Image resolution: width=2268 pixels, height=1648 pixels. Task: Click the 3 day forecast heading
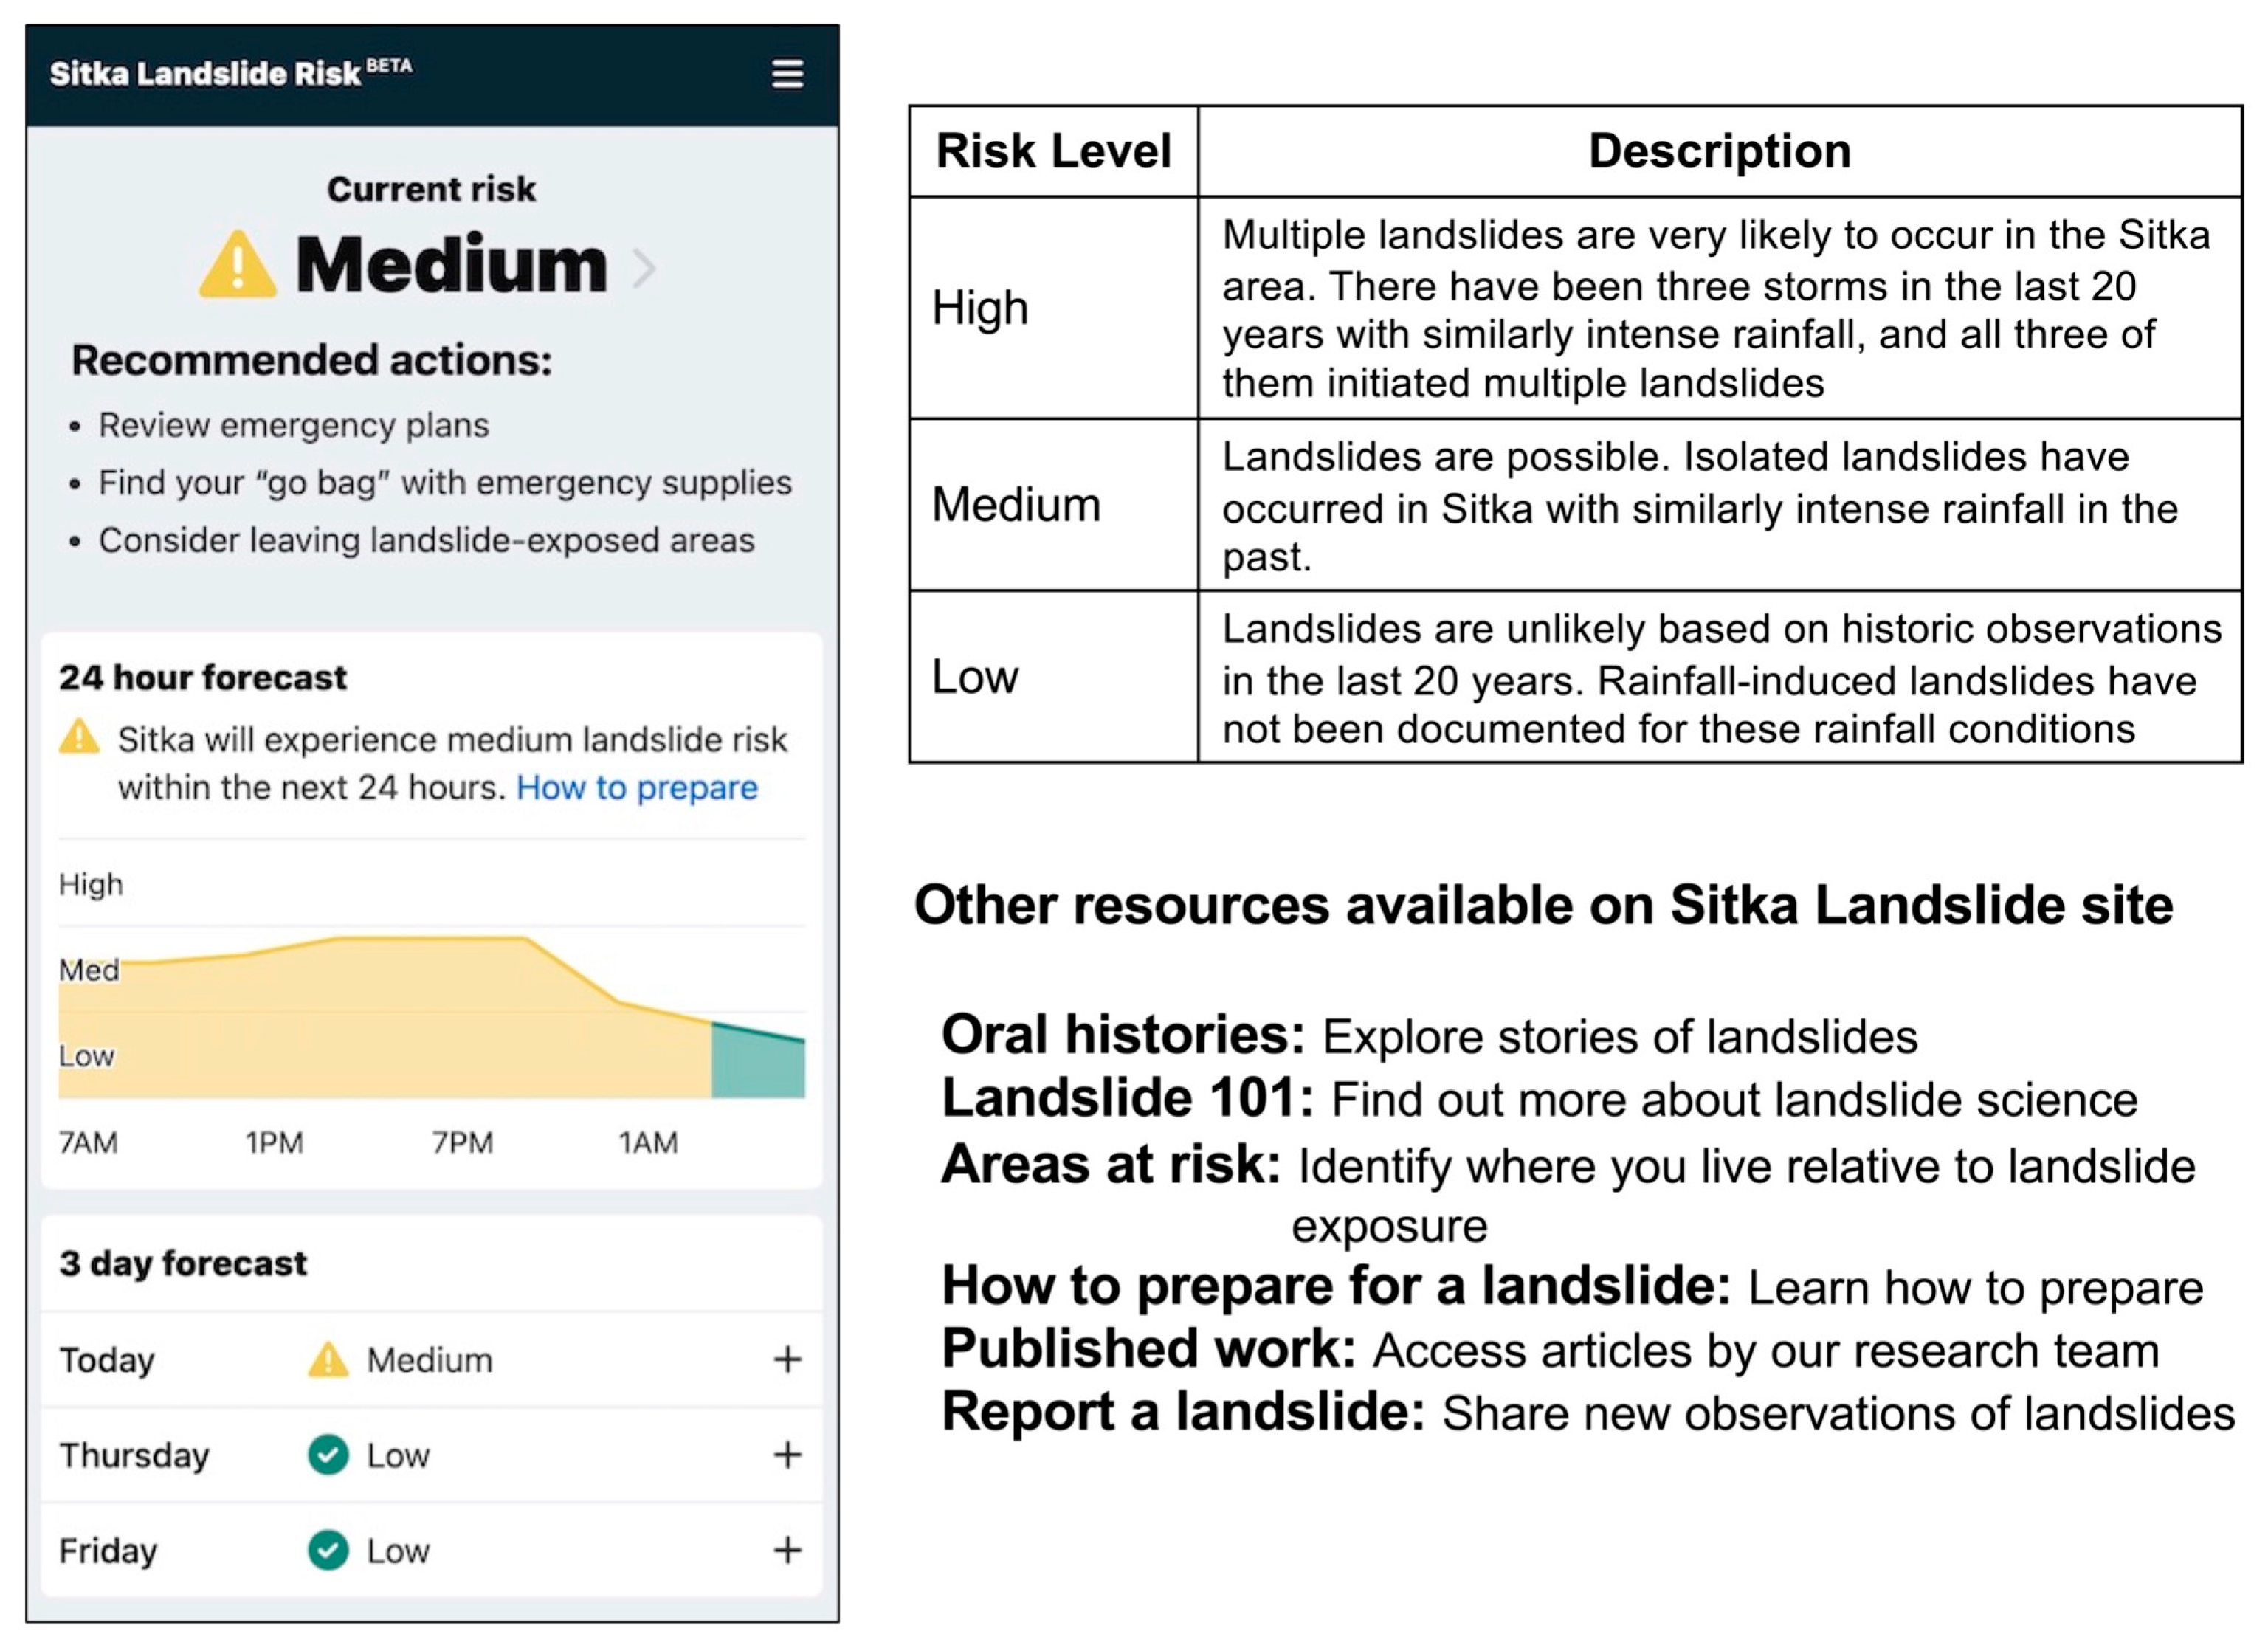(183, 1263)
